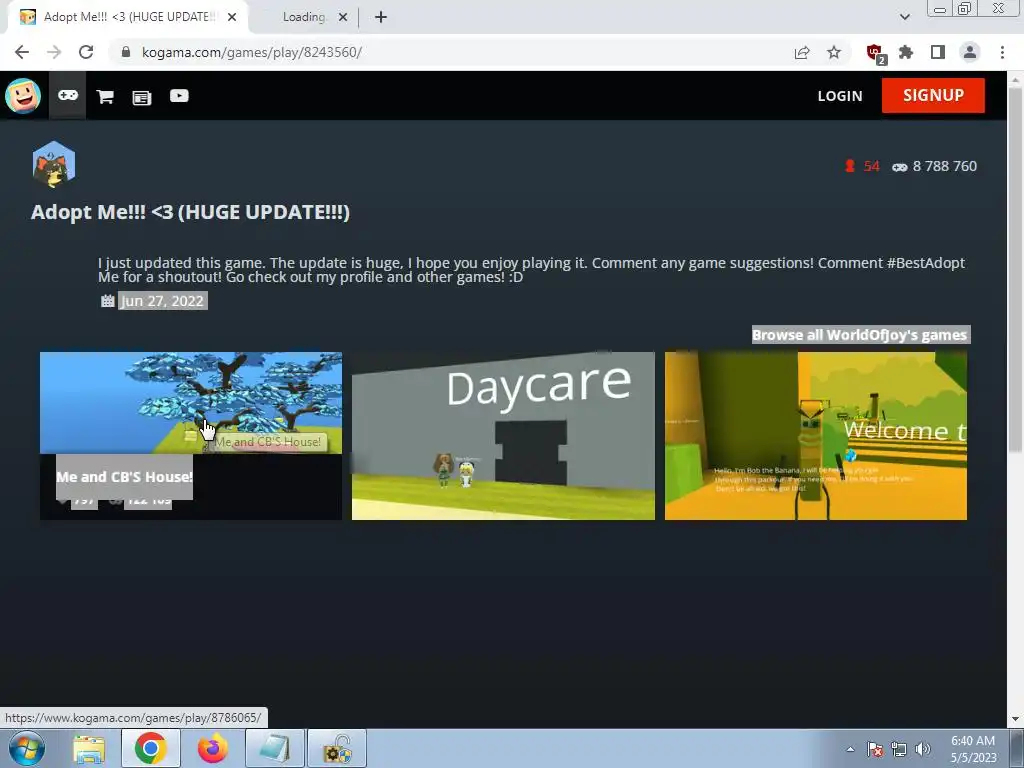1024x768 pixels.
Task: Click the game title Adopt Me!!! heading
Action: click(190, 212)
